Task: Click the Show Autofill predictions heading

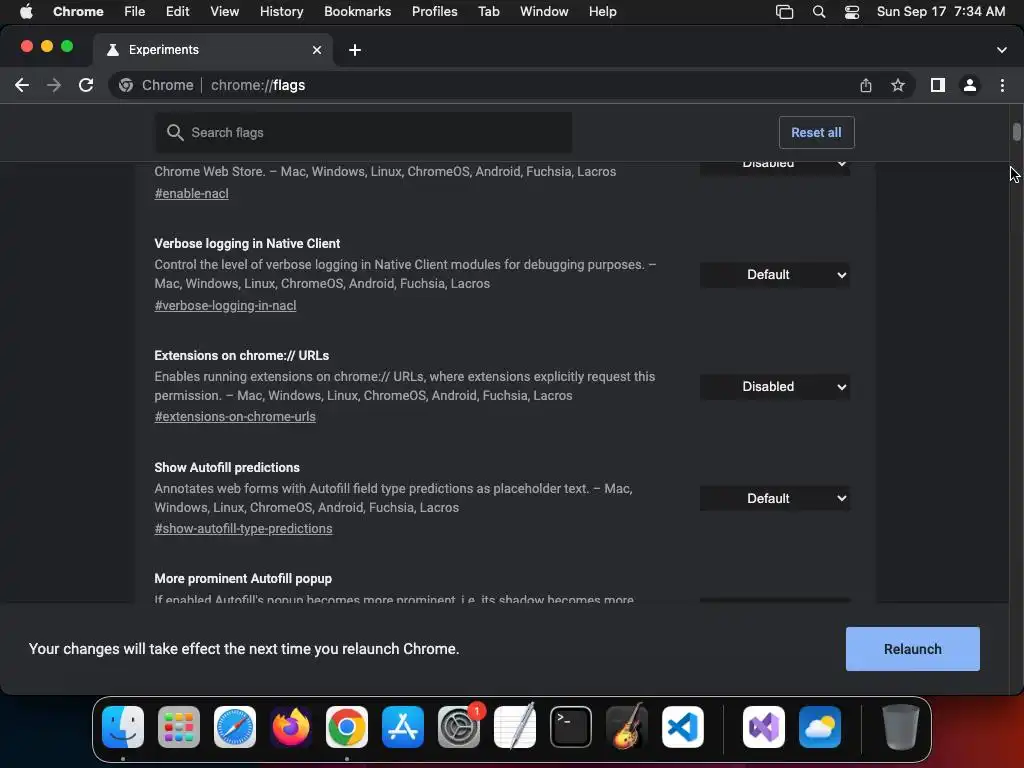Action: (x=227, y=468)
